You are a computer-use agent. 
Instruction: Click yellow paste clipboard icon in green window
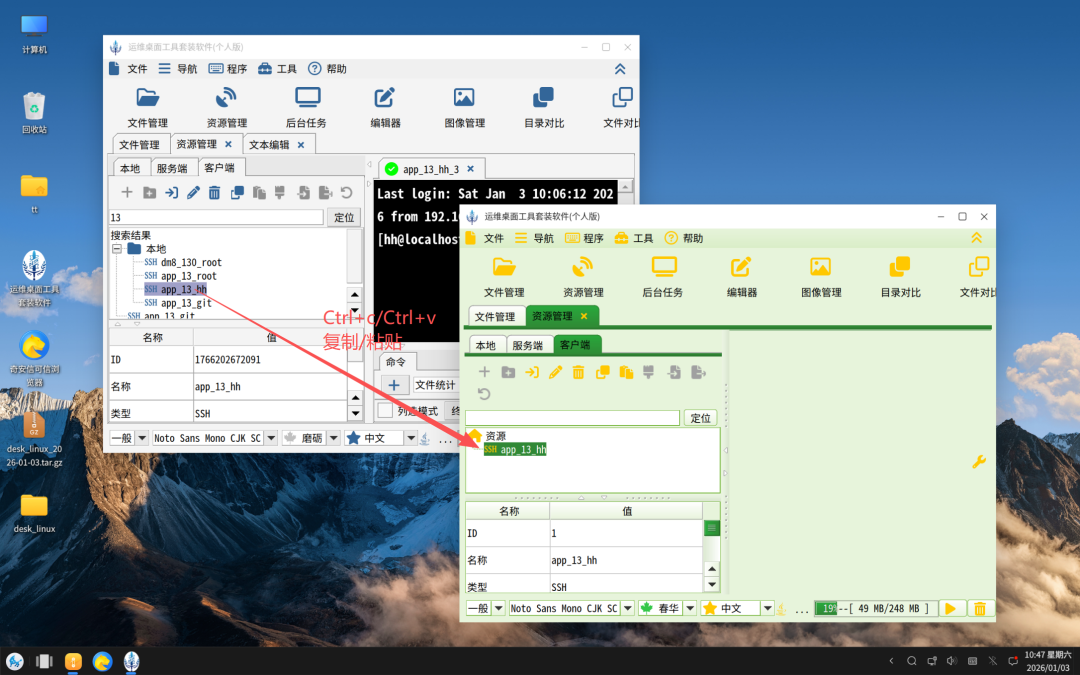click(626, 372)
